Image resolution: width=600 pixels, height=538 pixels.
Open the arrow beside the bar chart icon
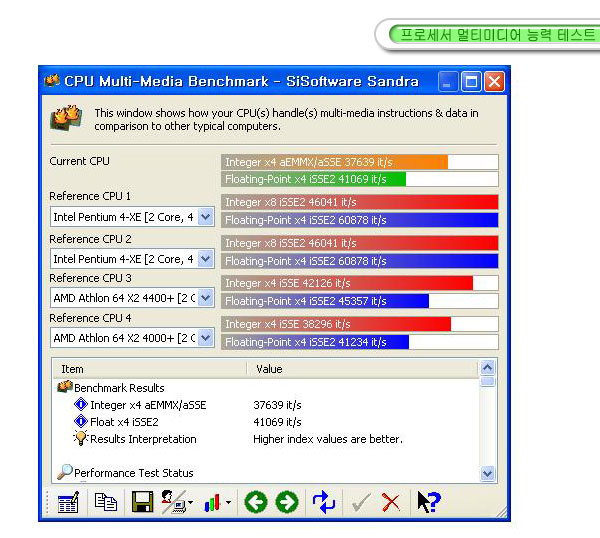[228, 502]
